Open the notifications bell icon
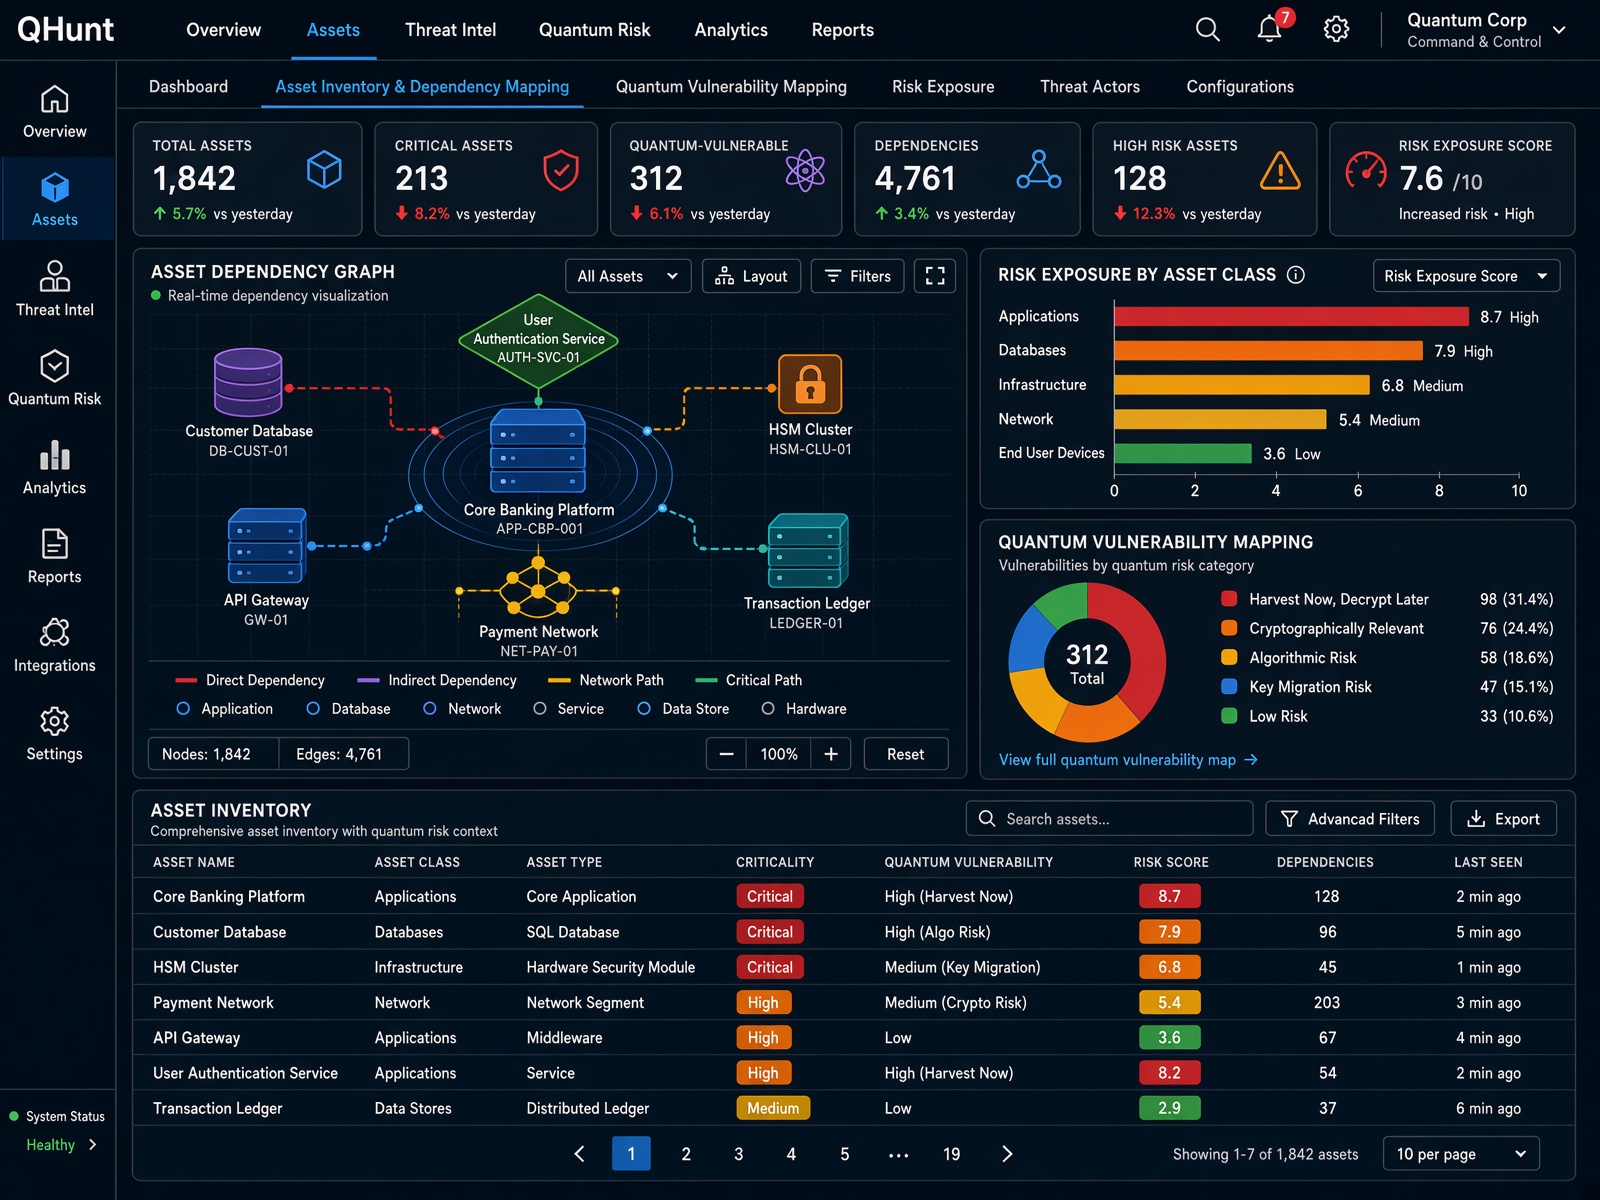 tap(1270, 29)
